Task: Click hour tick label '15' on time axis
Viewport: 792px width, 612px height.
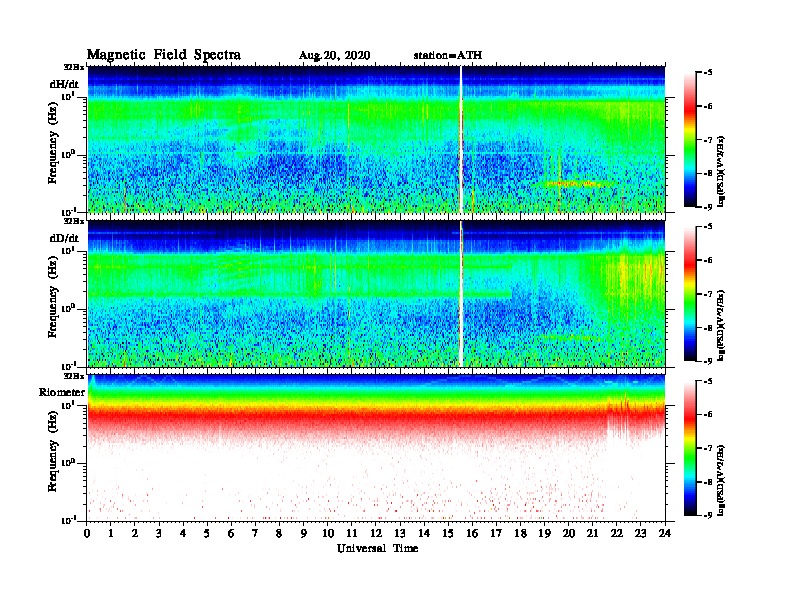Action: click(x=448, y=533)
